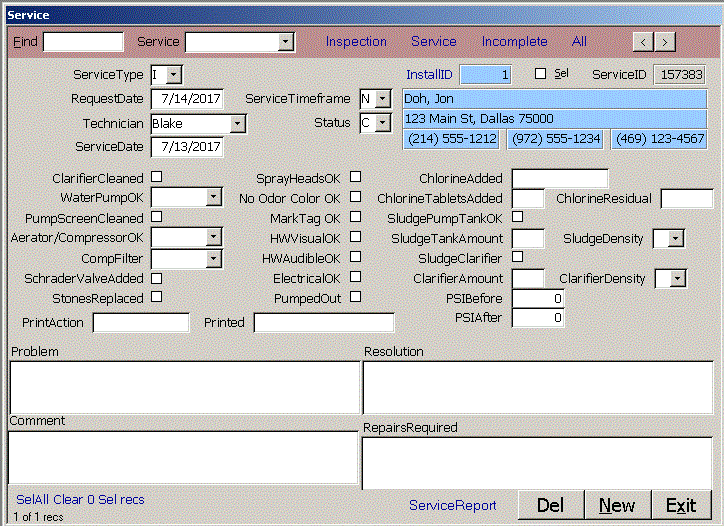Check the ClarifierCleaned checkbox
This screenshot has width=724, height=526.
(x=156, y=177)
